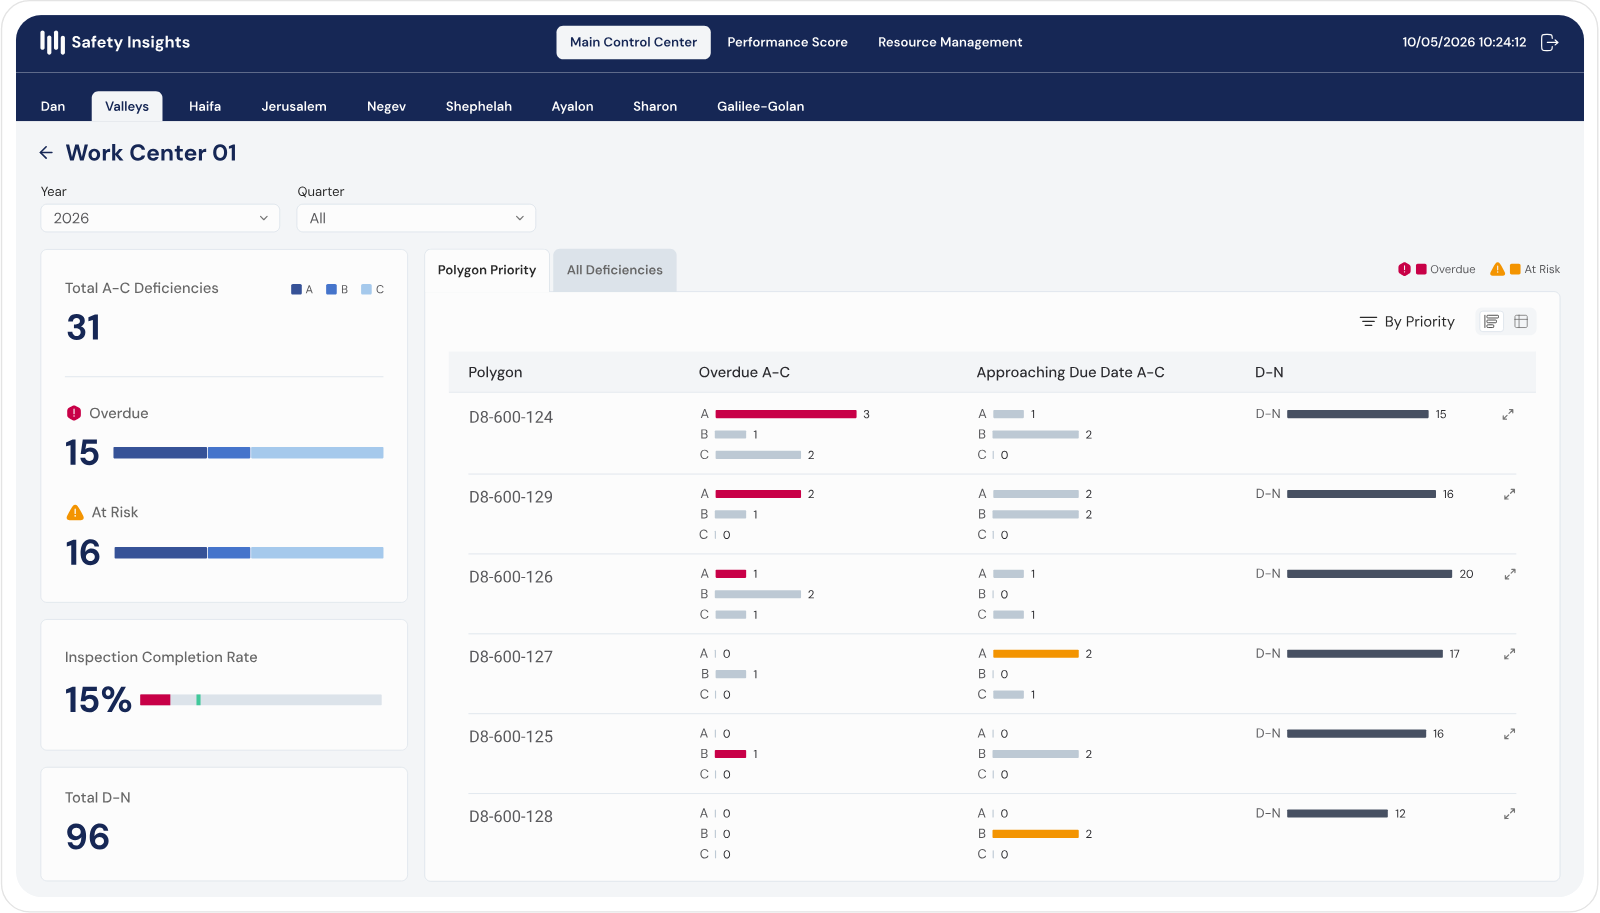Screen dimensions: 1600x913
Task: Click the Overdue A-C column header
Action: pos(744,372)
